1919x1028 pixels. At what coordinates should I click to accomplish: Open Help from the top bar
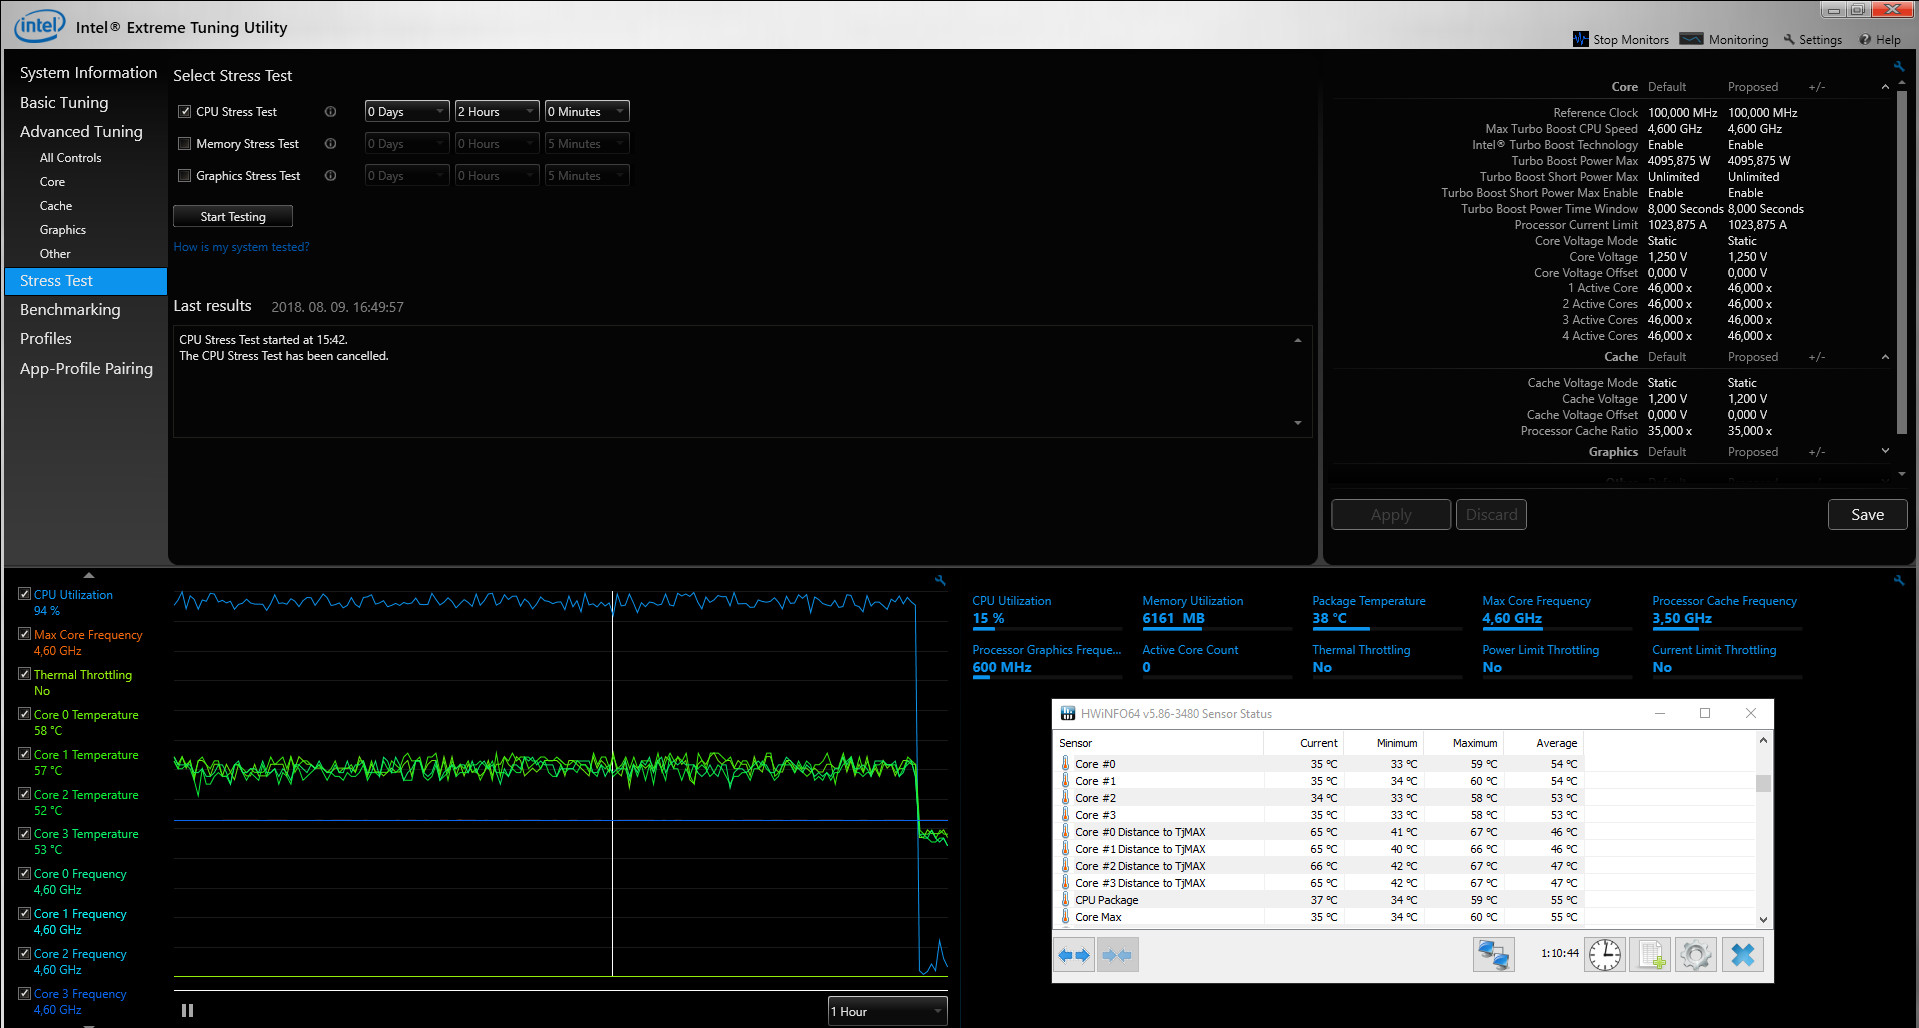click(x=1880, y=40)
